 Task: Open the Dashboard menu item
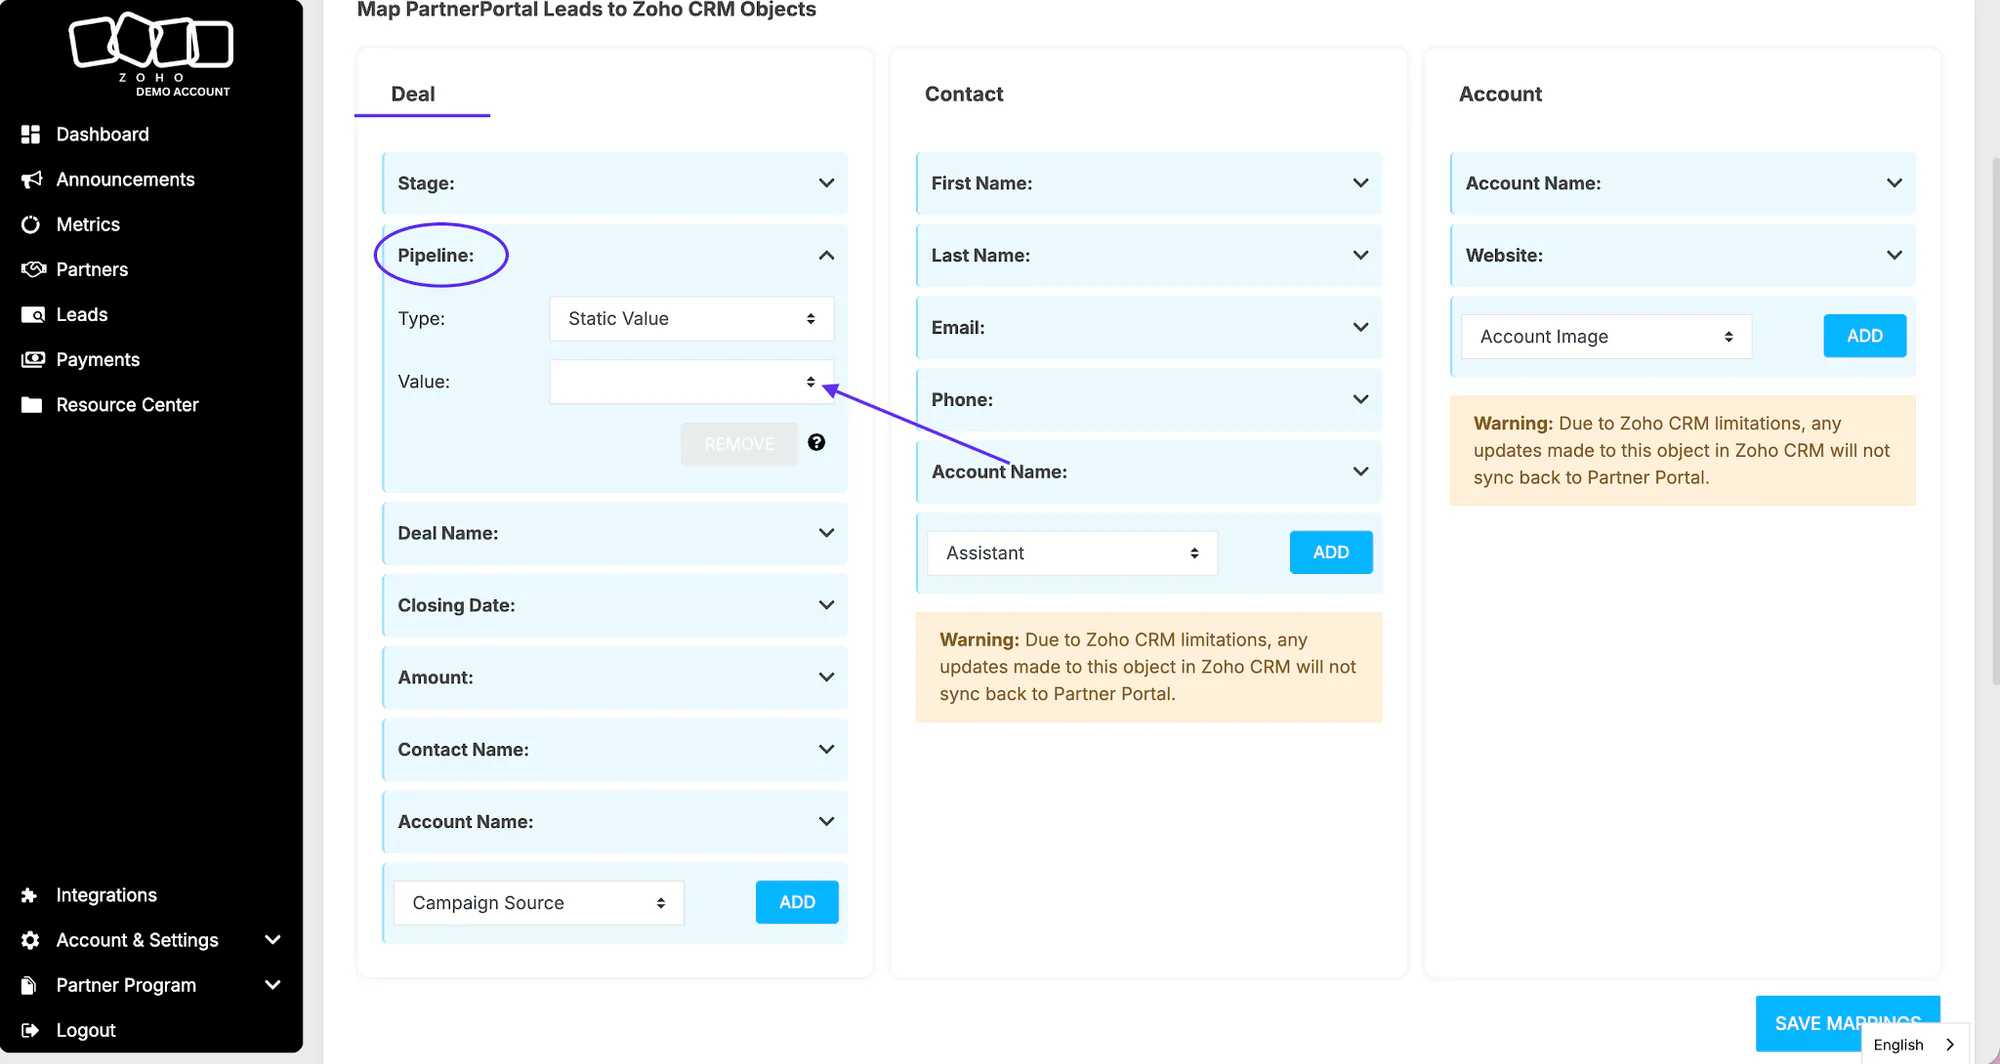[102, 134]
